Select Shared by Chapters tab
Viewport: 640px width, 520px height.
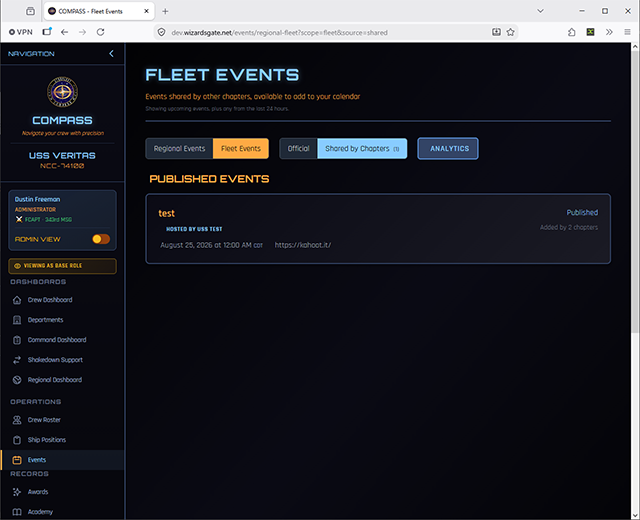[x=362, y=149]
